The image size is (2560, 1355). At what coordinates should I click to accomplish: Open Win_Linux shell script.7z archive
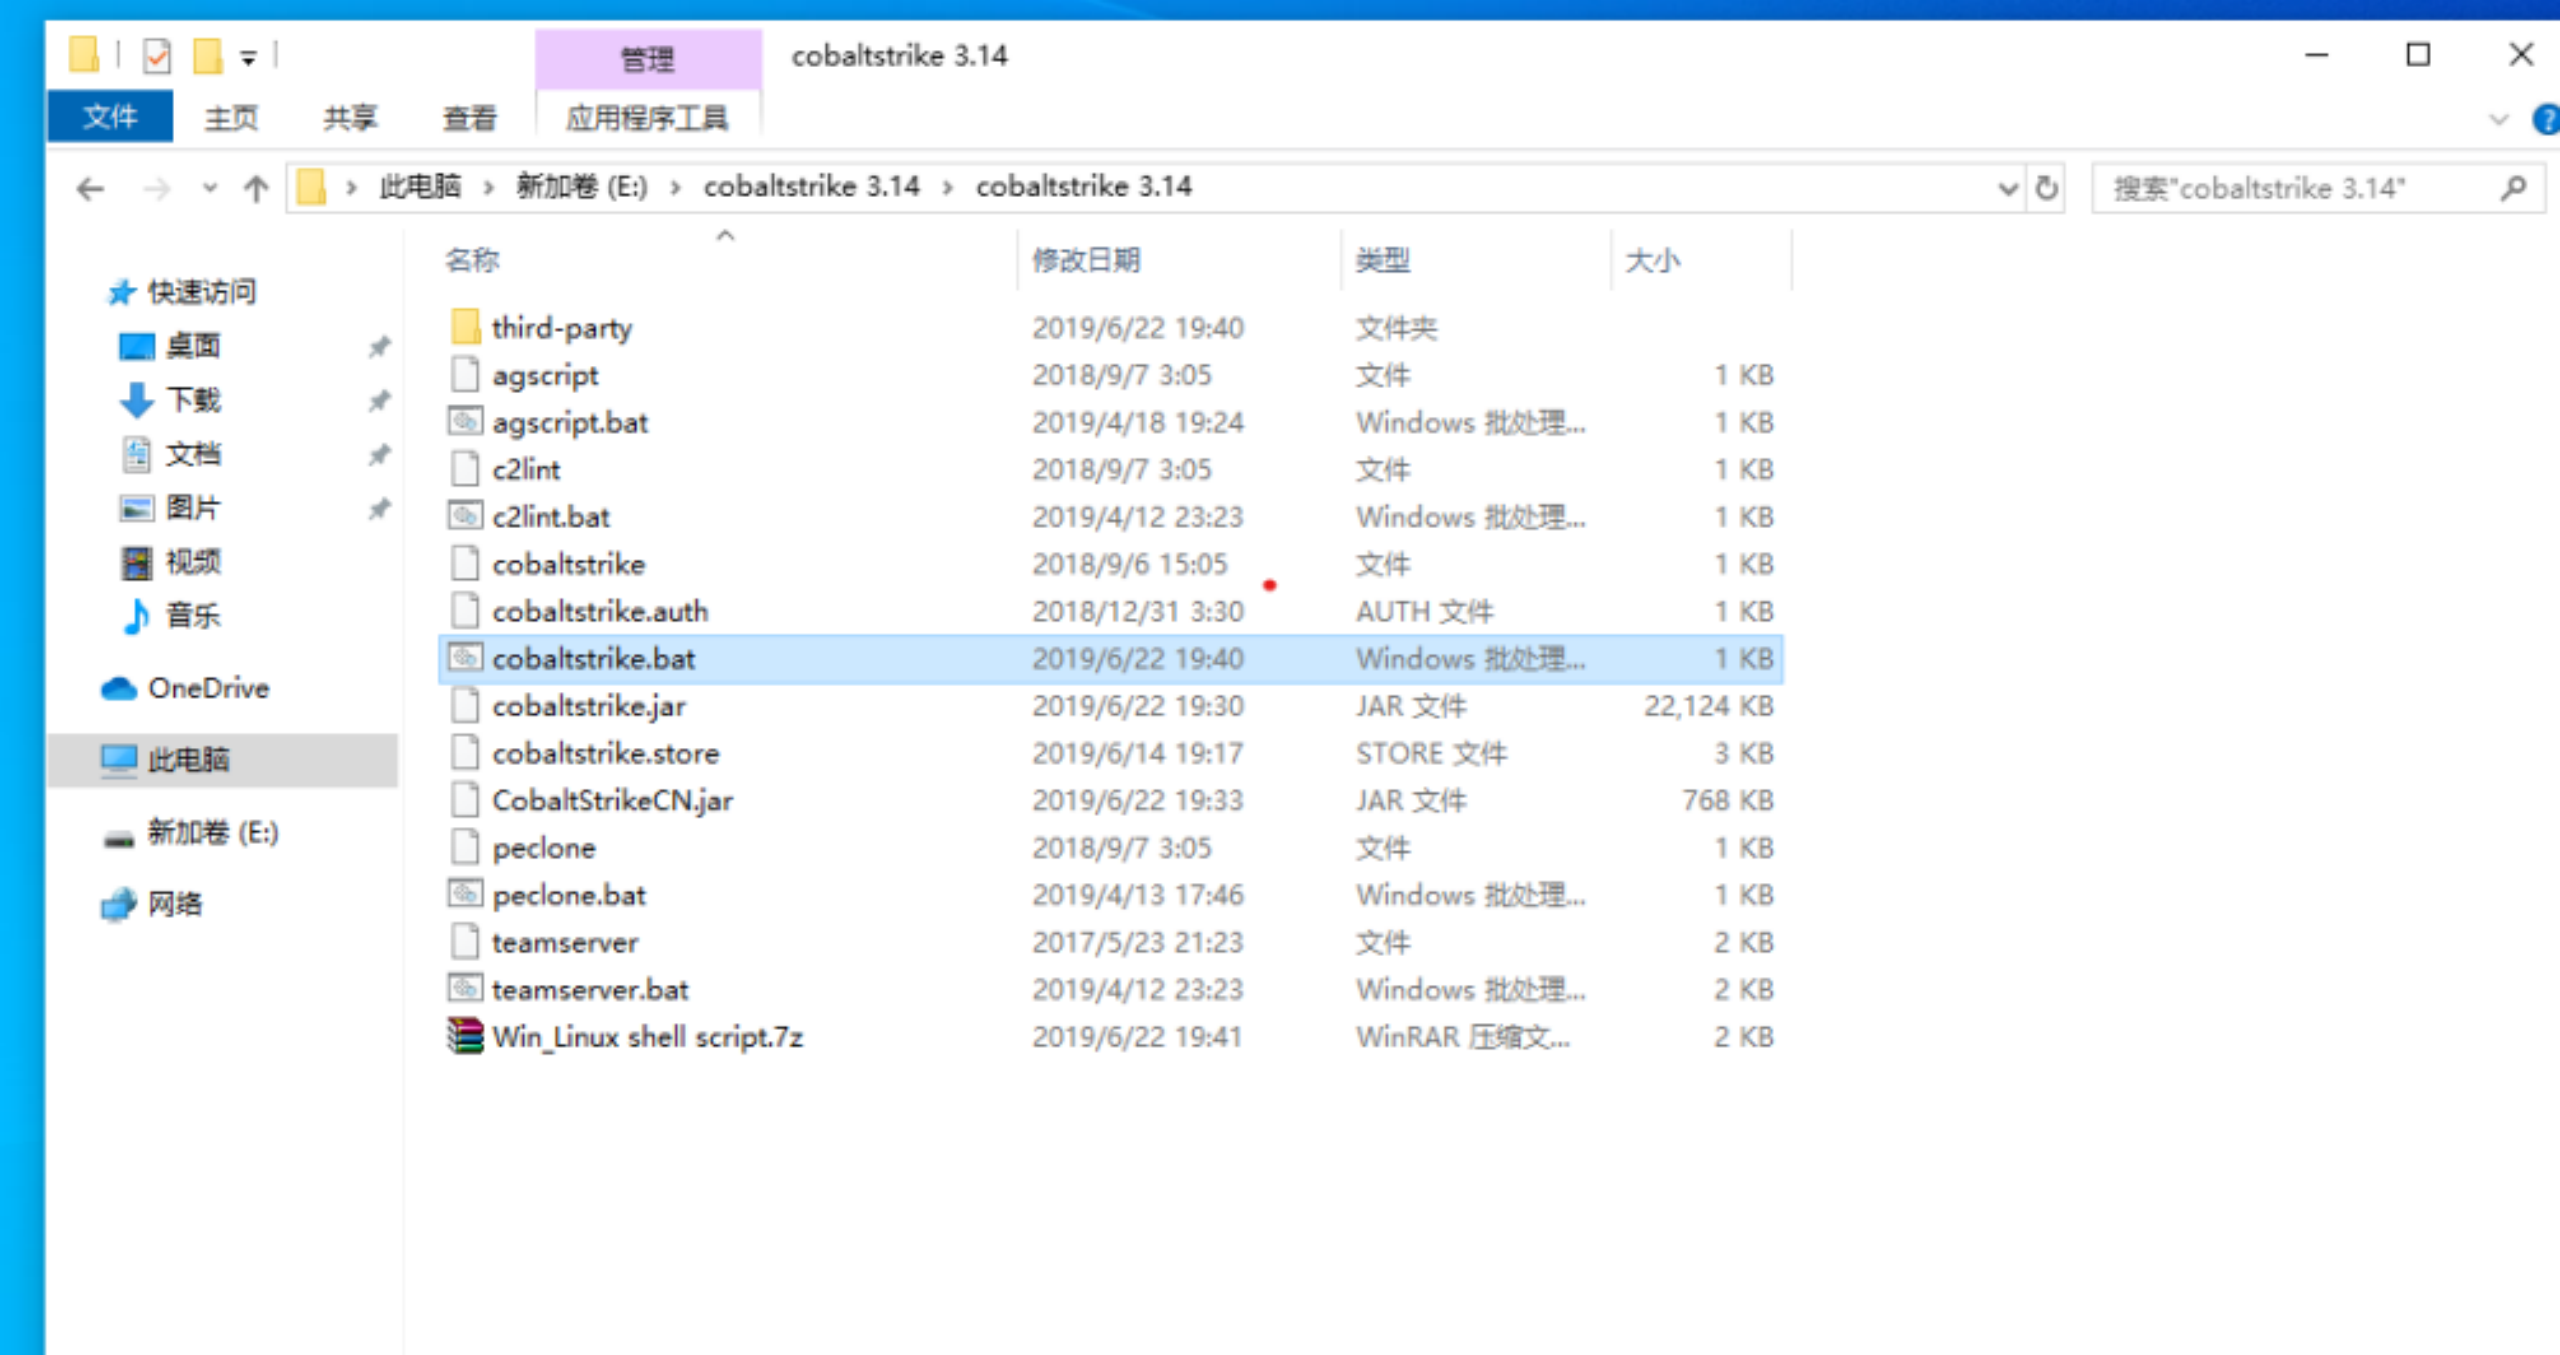point(647,1035)
